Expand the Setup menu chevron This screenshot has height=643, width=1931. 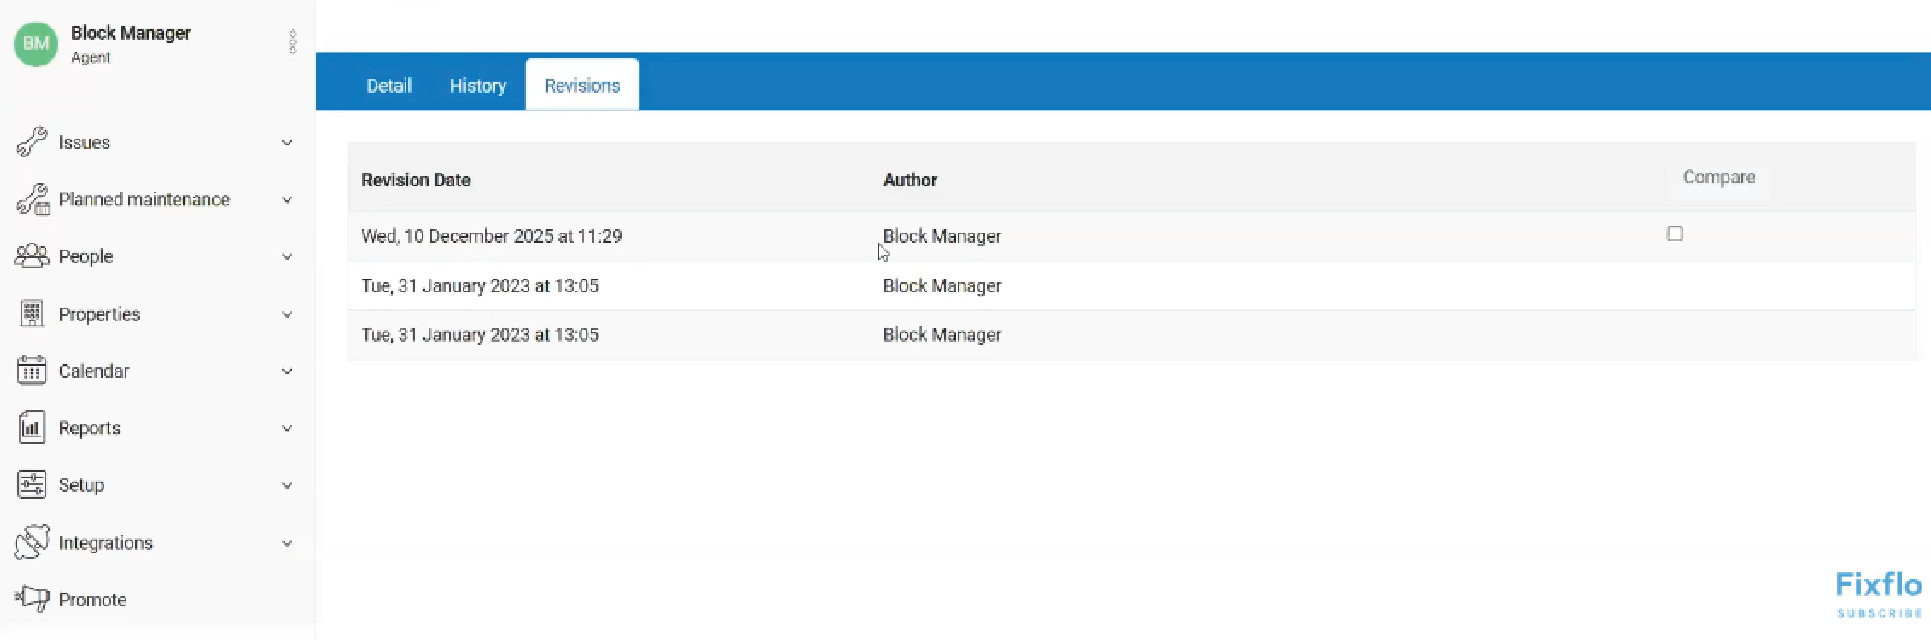coord(287,485)
